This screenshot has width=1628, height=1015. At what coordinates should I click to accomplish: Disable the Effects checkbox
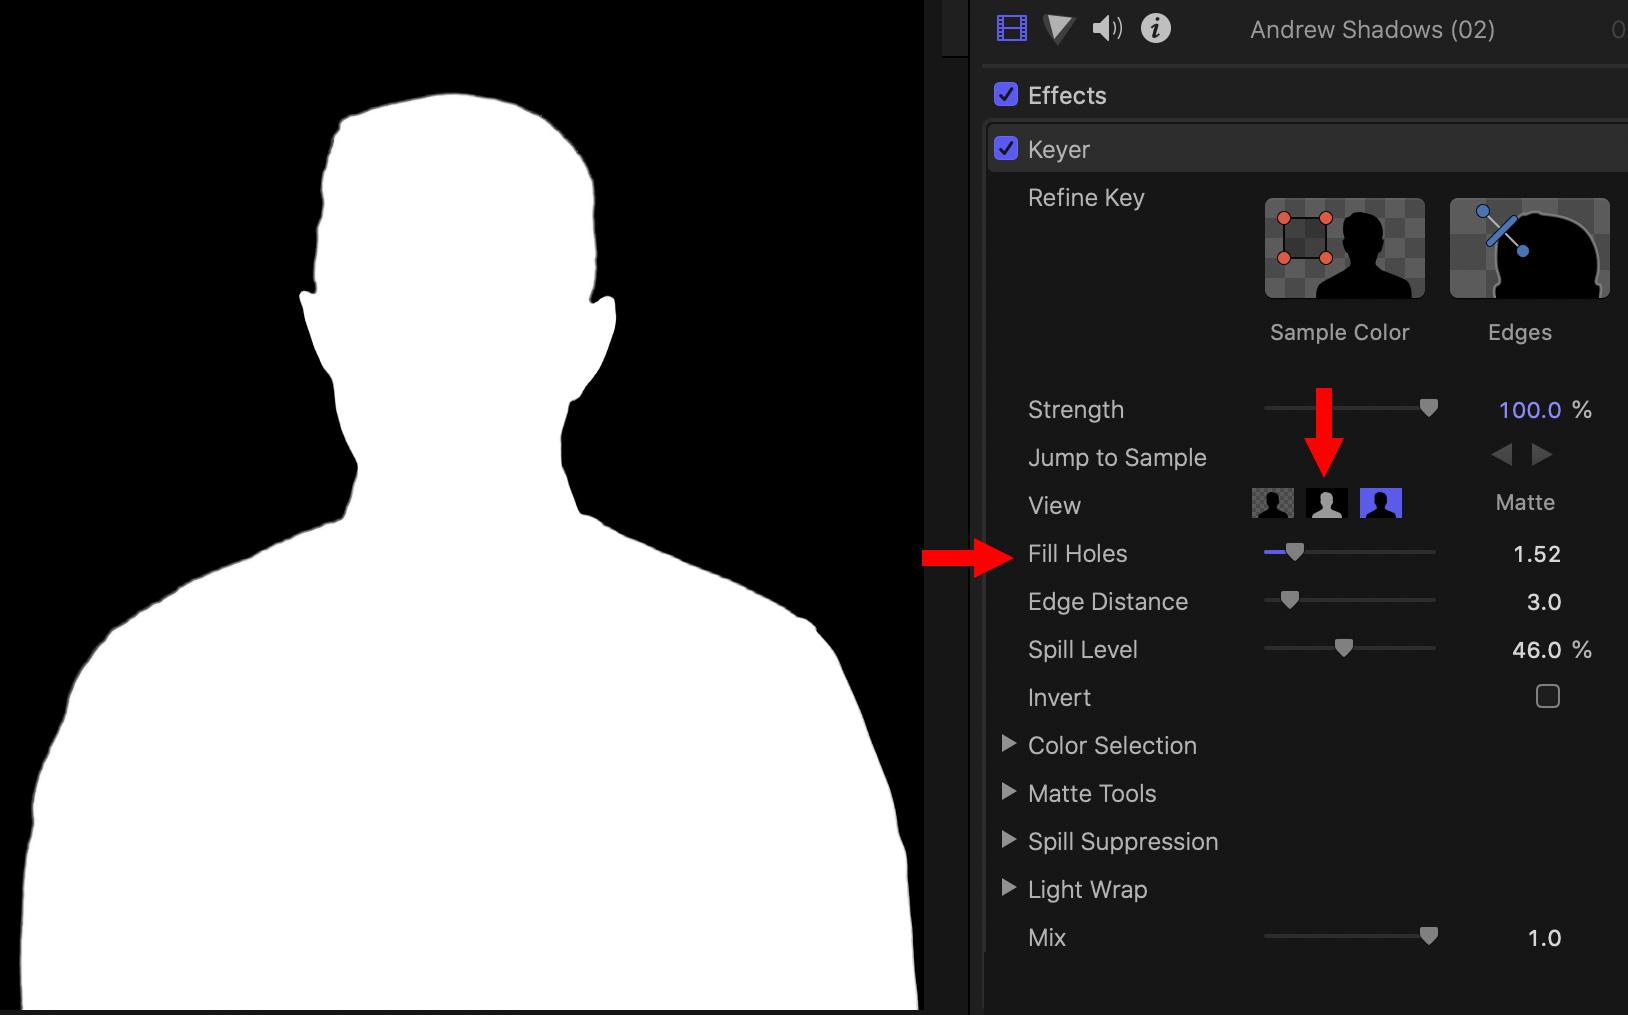pos(1006,95)
